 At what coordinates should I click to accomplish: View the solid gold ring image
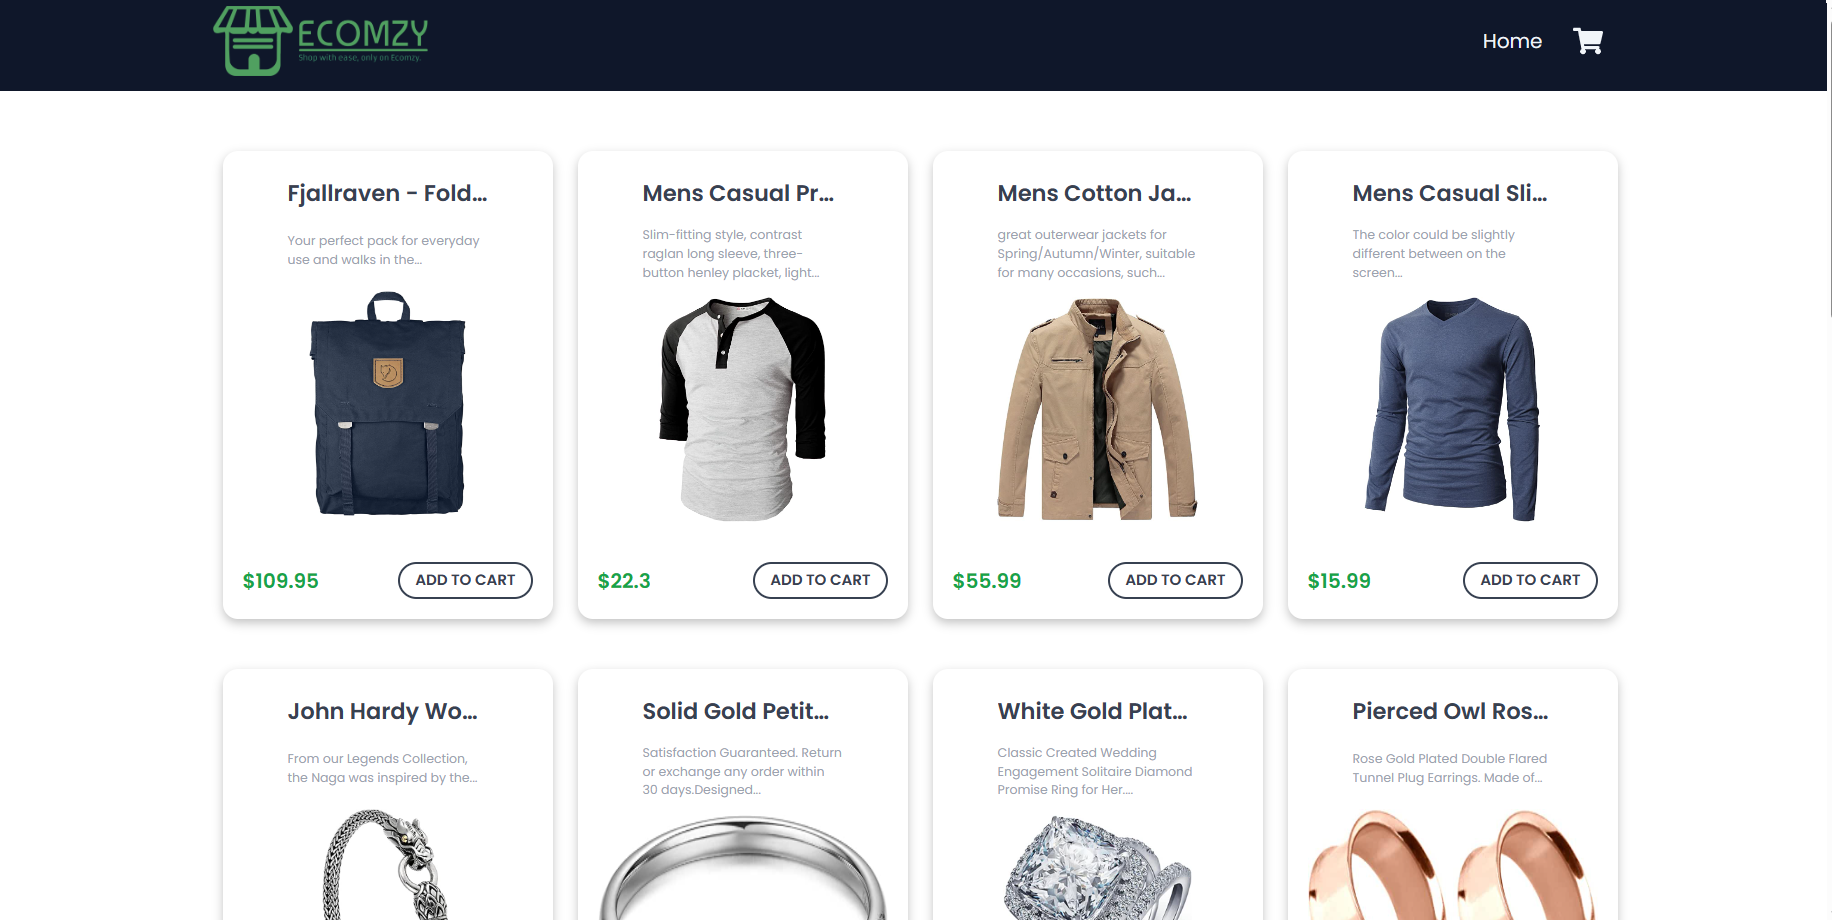click(742, 868)
